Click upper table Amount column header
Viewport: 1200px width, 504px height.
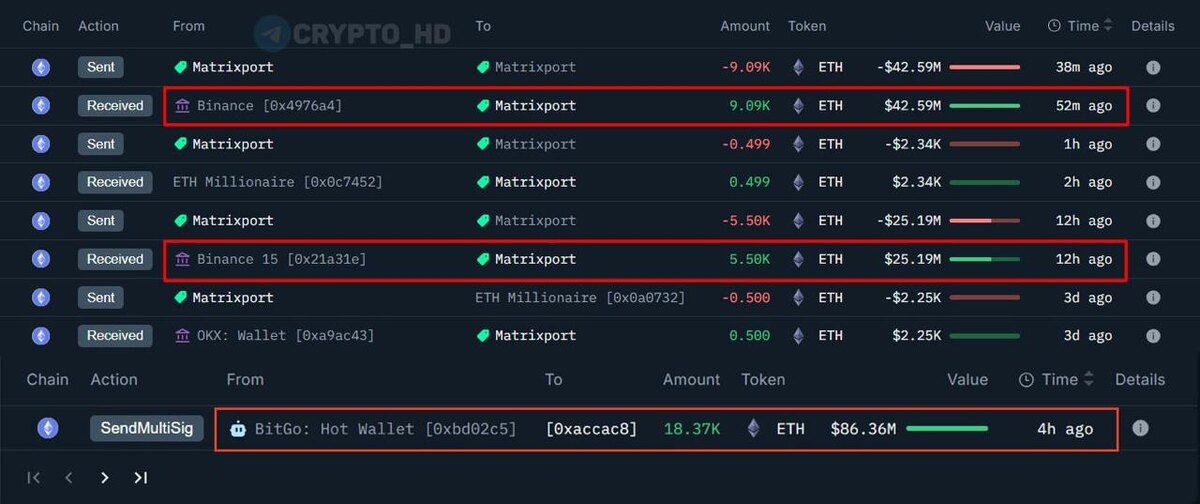[x=745, y=26]
